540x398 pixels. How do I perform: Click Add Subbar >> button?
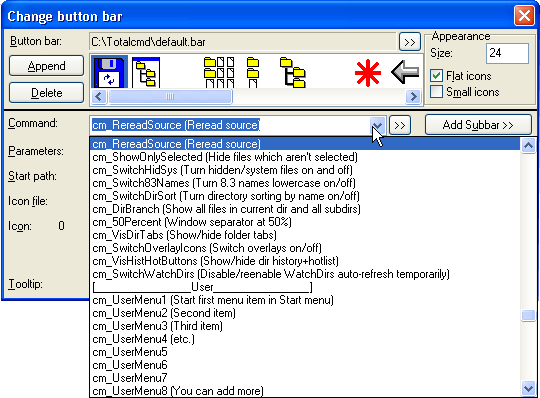(478, 125)
